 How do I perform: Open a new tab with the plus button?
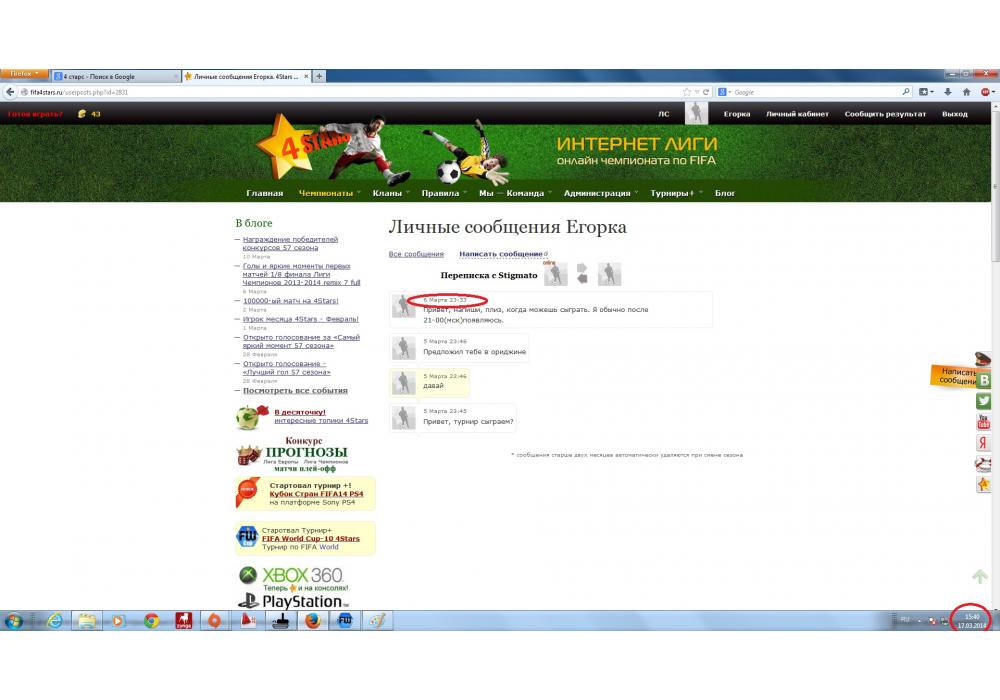[320, 76]
